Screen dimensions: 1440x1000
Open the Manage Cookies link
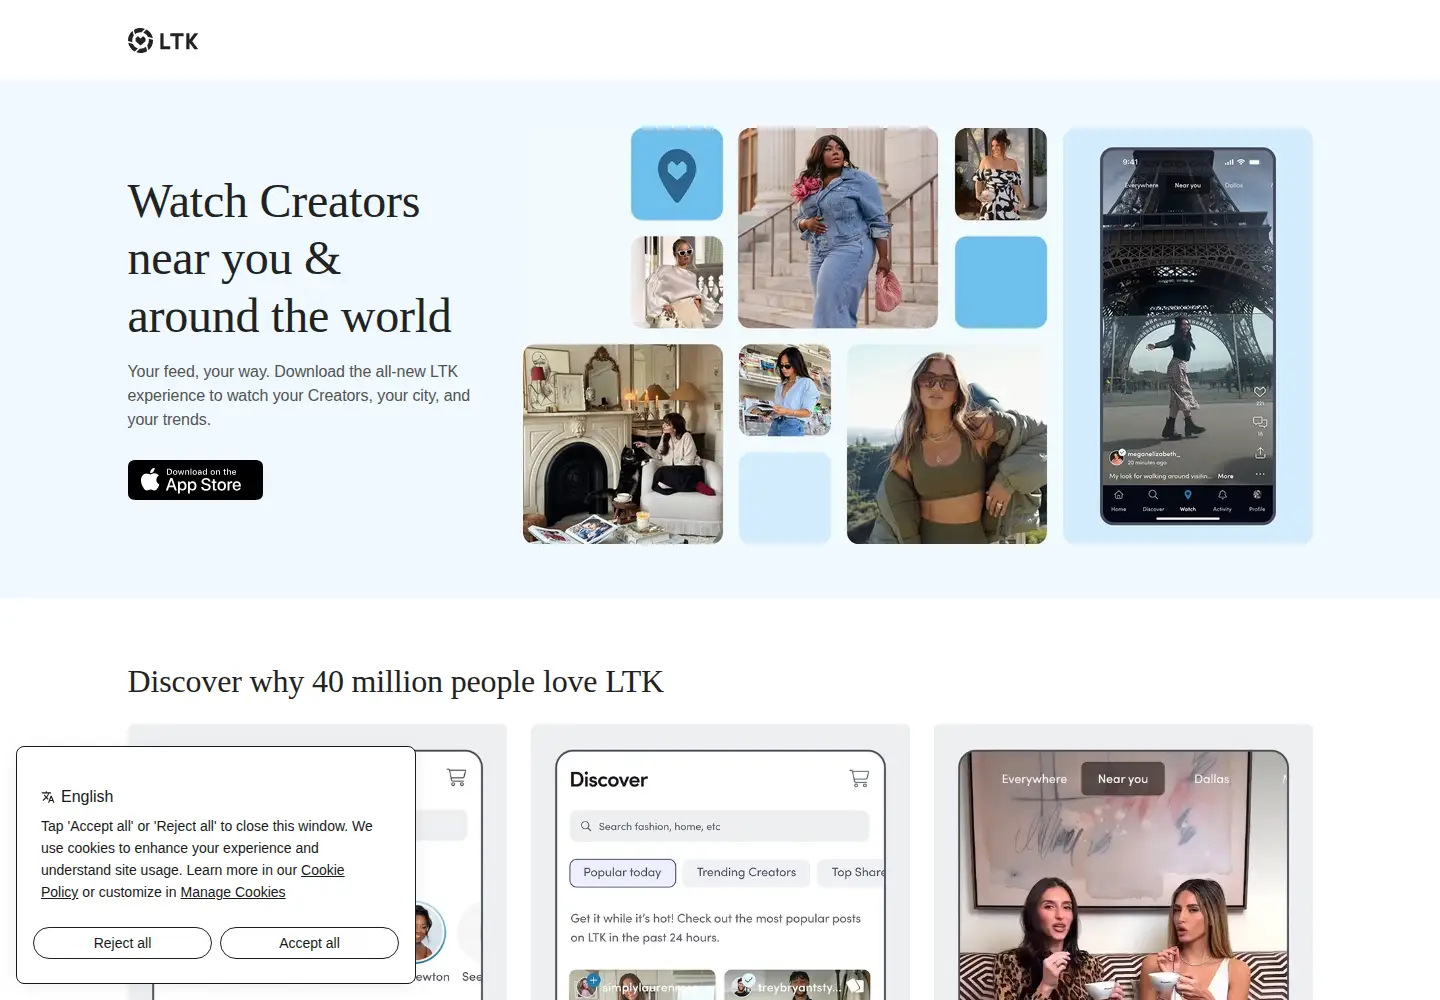pos(233,892)
